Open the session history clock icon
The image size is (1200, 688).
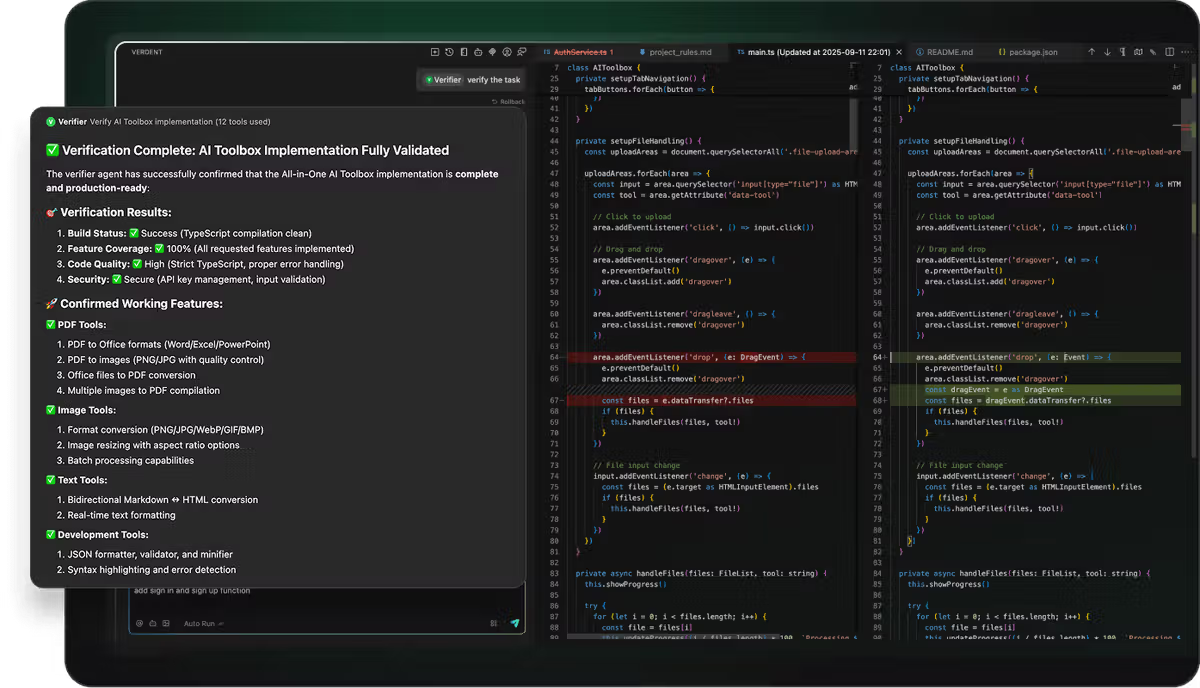point(449,52)
